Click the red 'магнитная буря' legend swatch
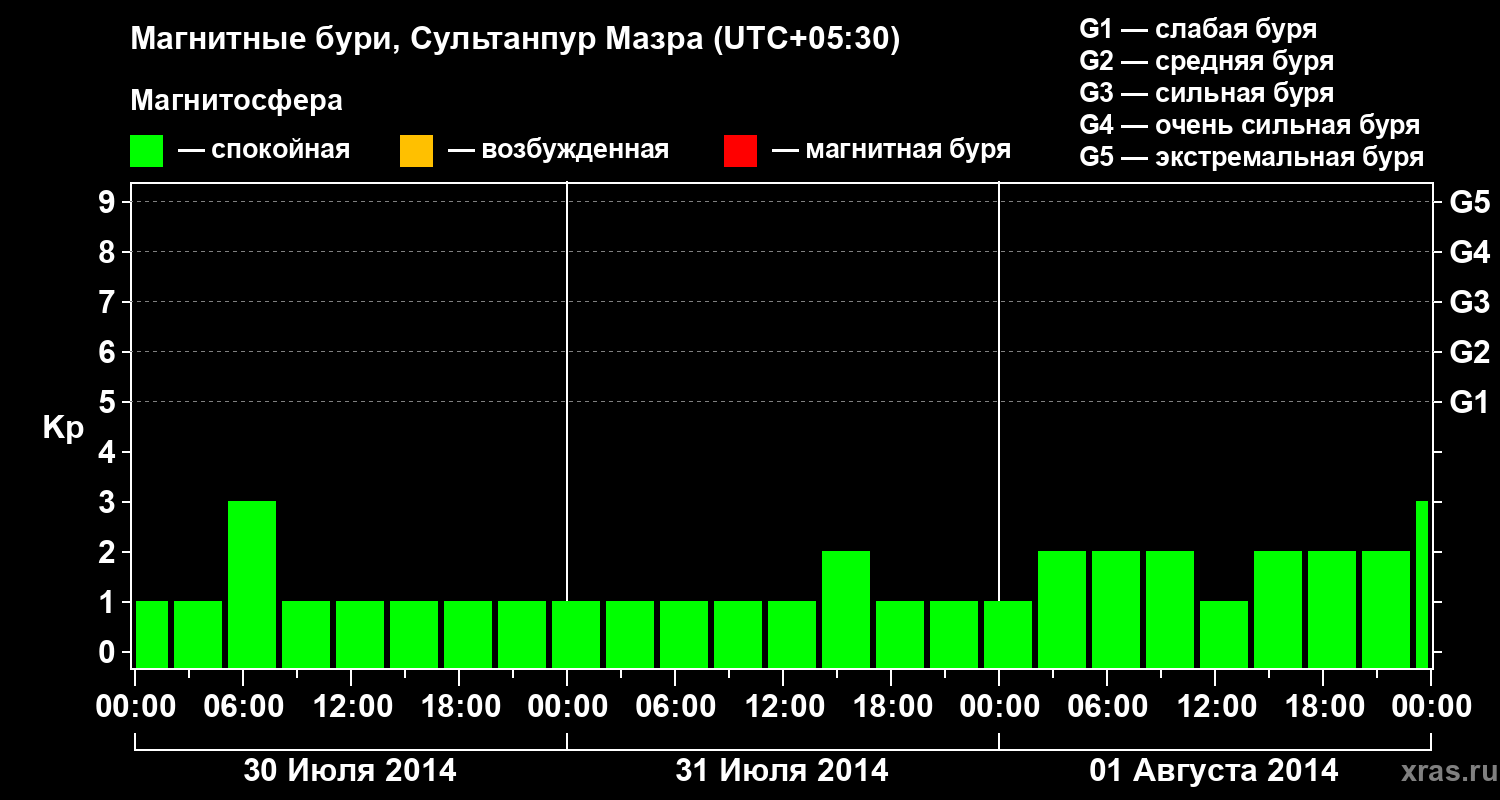Image resolution: width=1500 pixels, height=800 pixels. [x=740, y=151]
